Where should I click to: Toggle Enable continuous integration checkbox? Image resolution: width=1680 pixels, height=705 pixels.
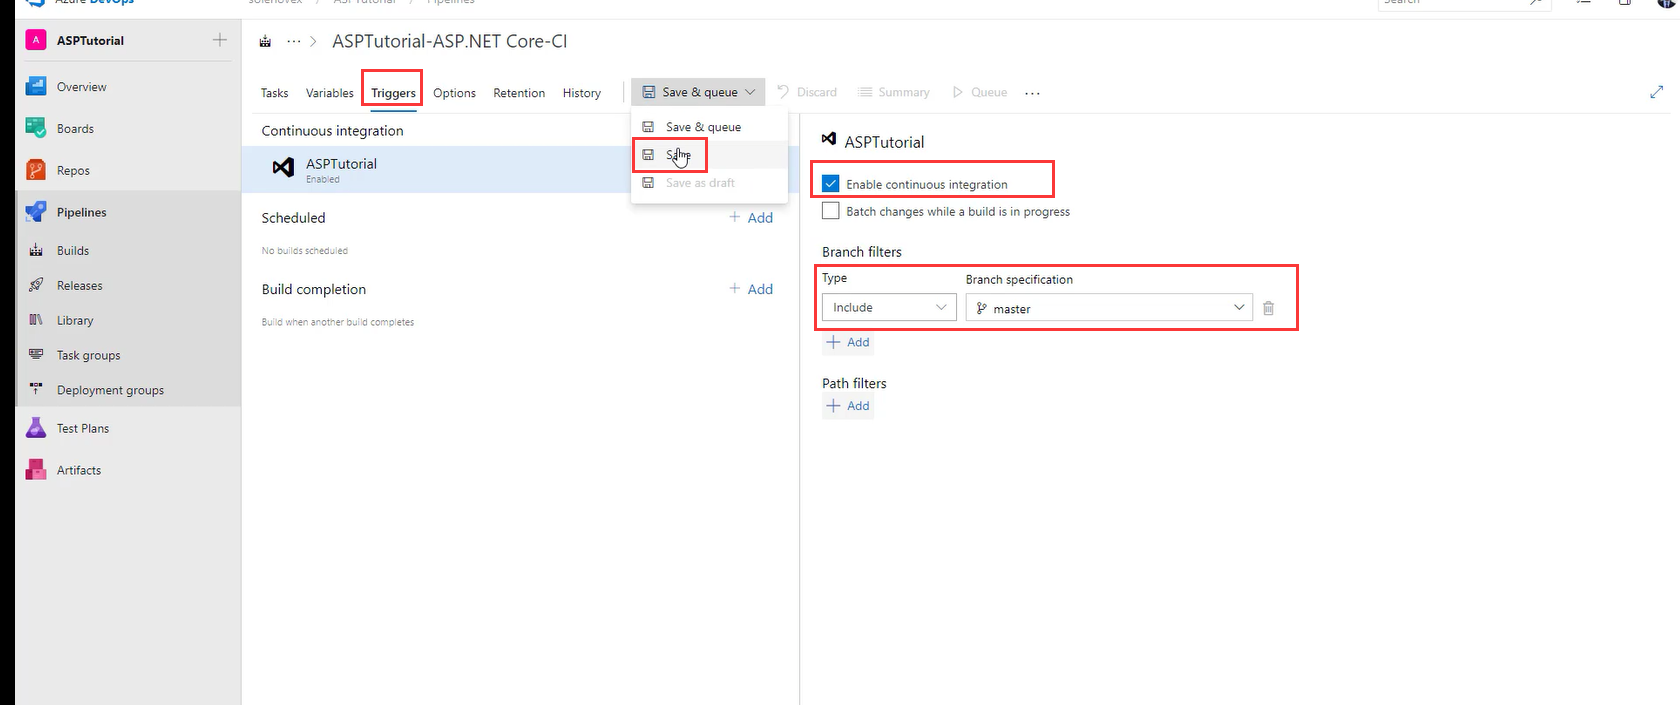coord(830,184)
